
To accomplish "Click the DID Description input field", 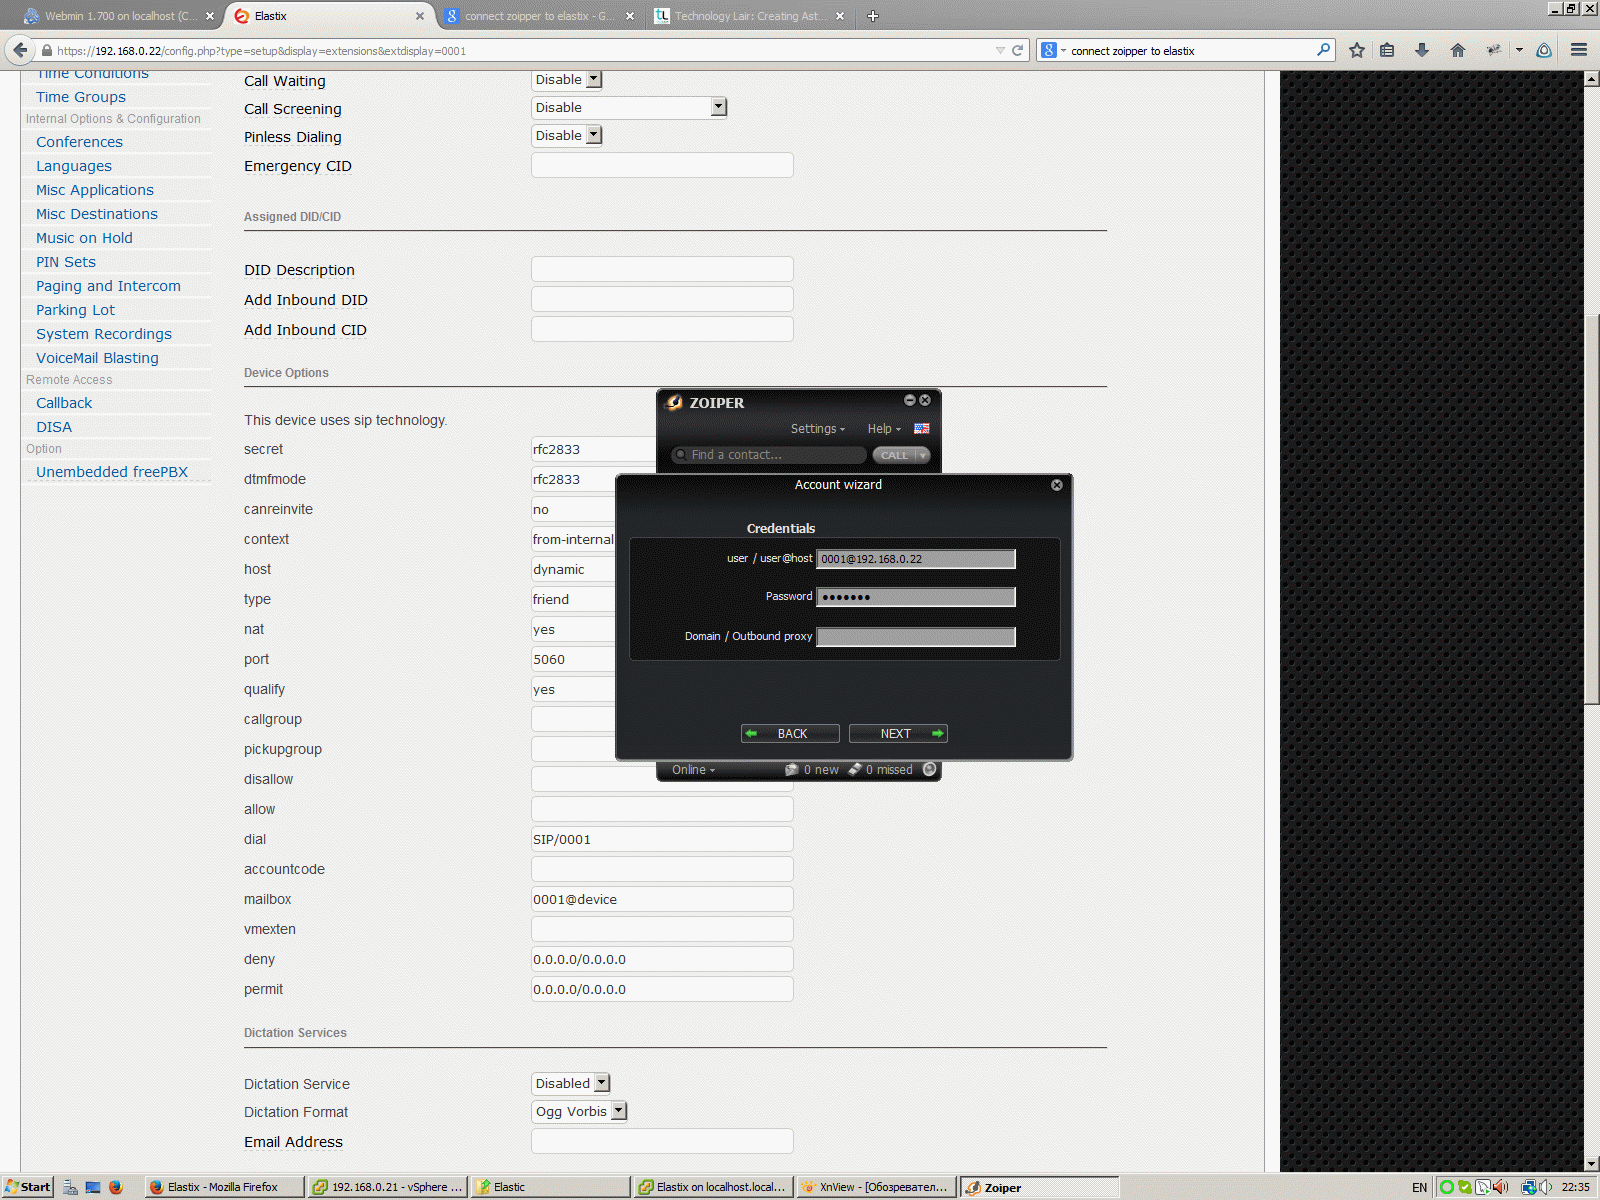I will [662, 269].
